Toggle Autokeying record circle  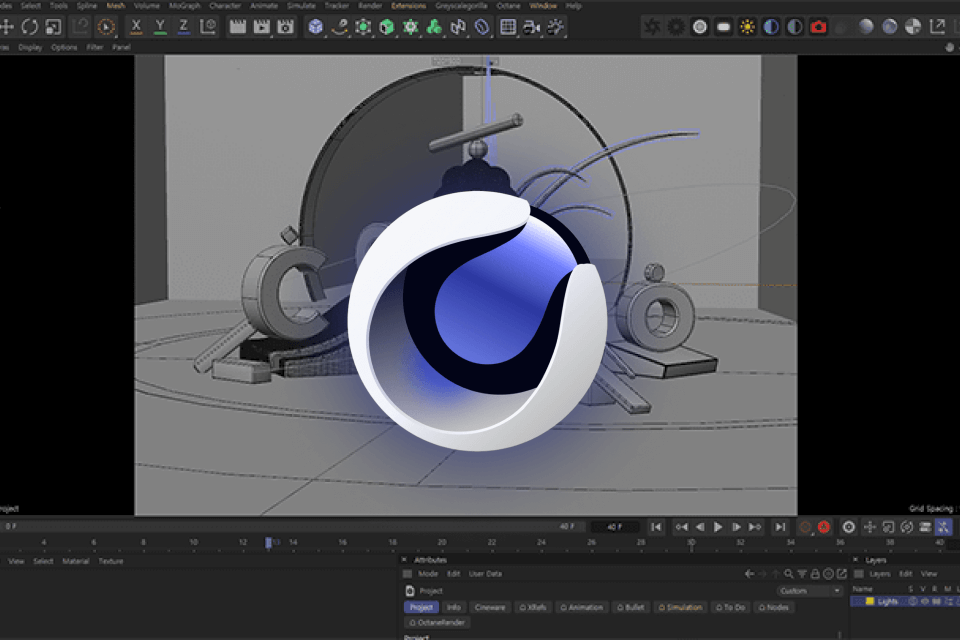click(805, 527)
